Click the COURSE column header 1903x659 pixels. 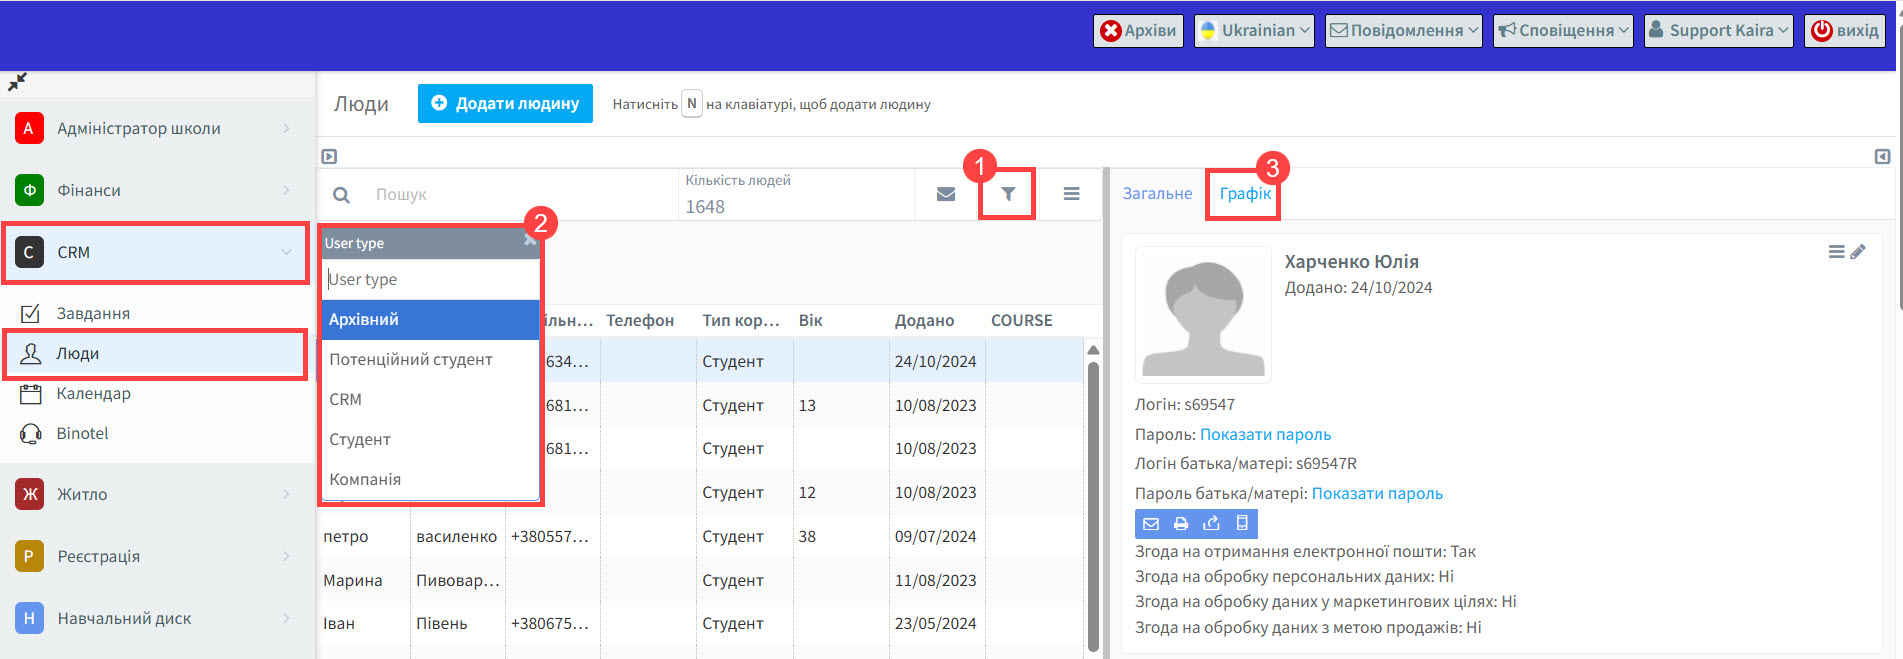tap(1022, 320)
